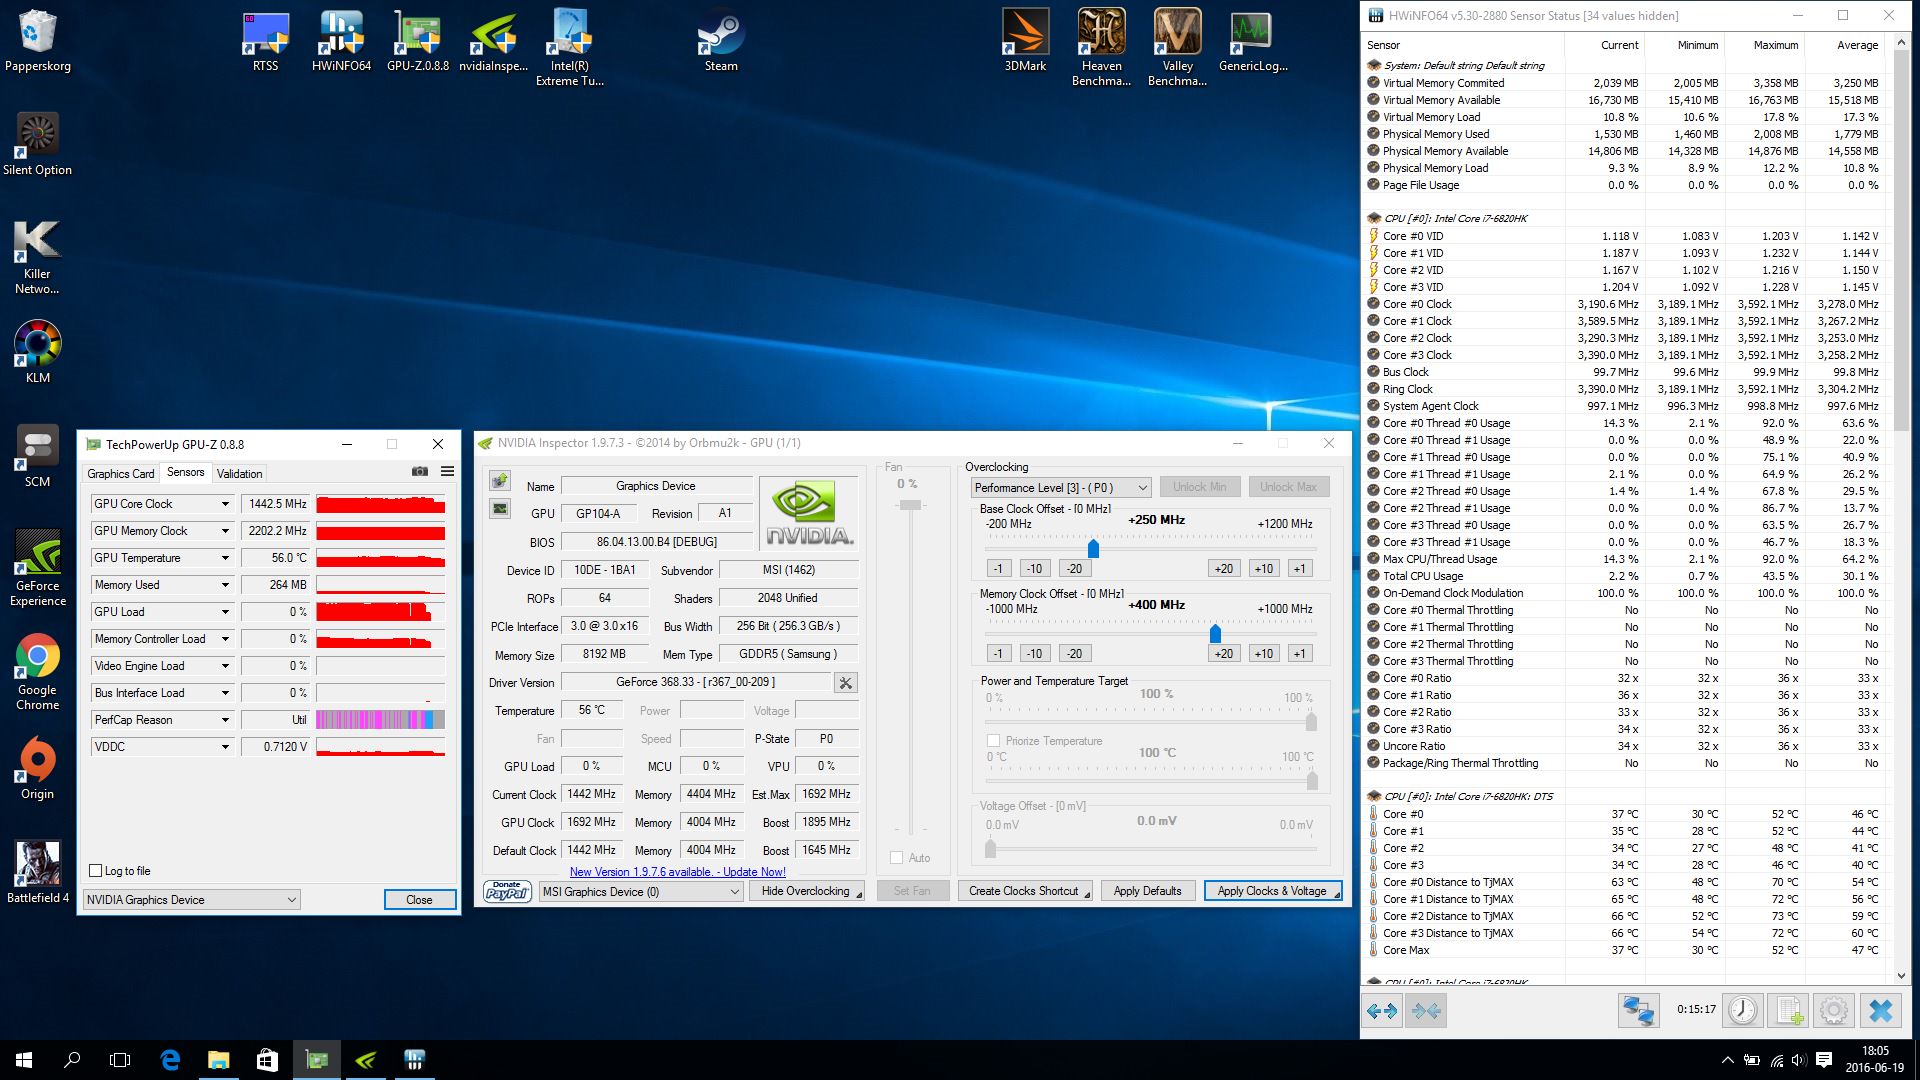Open the KLM desktop shortcut

pos(38,353)
